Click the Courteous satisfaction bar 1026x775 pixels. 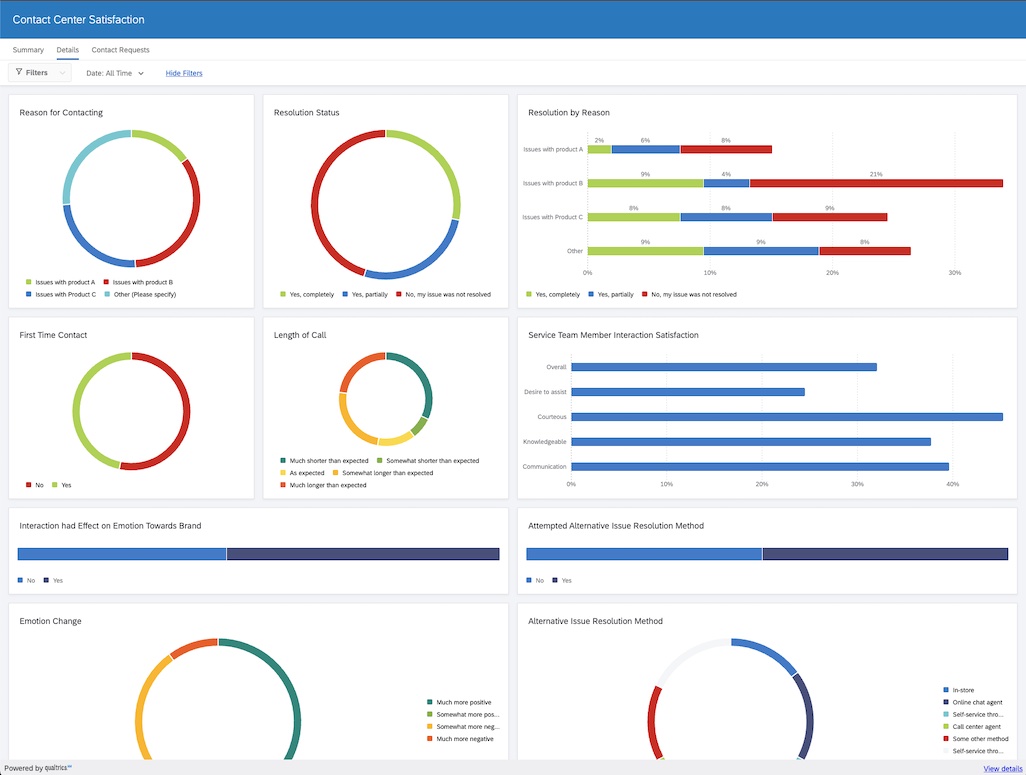pyautogui.click(x=787, y=417)
